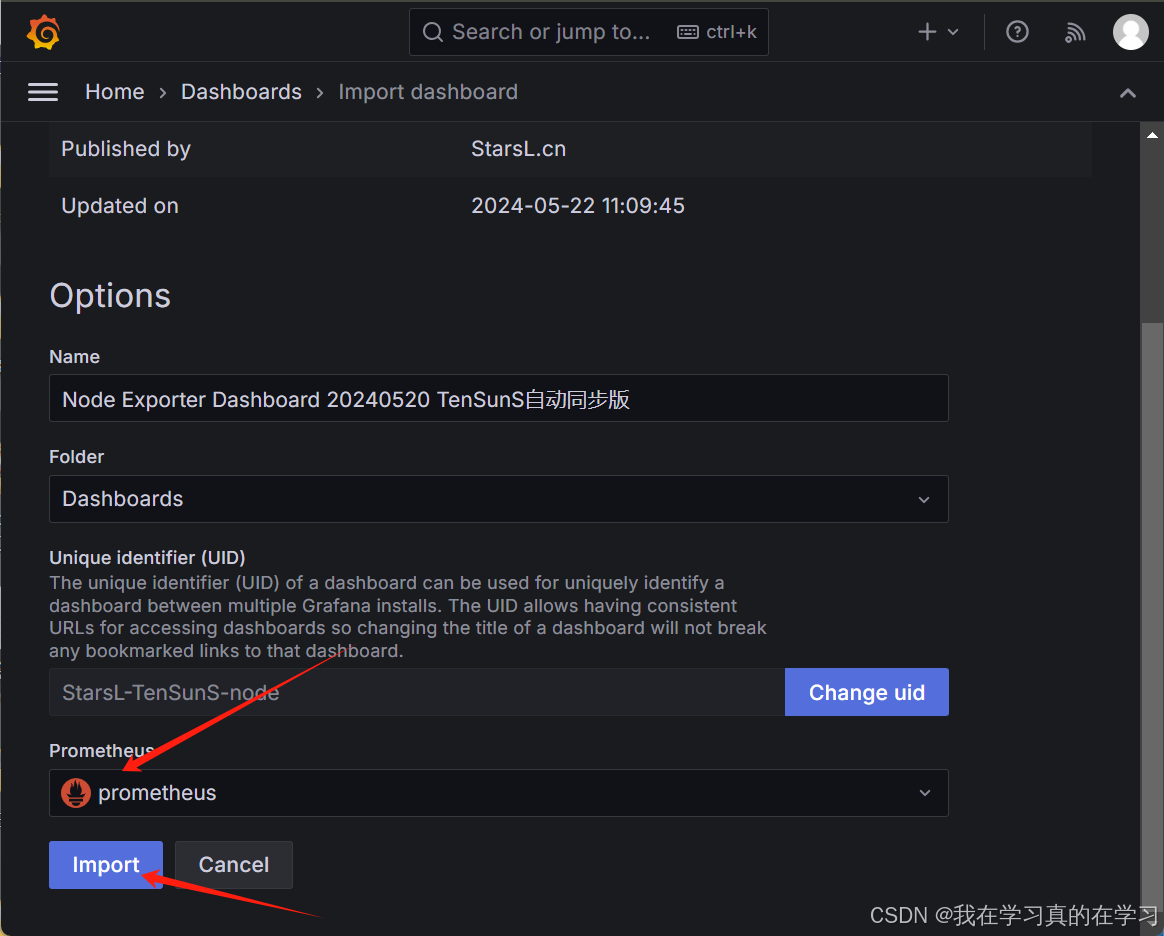The width and height of the screenshot is (1164, 936).
Task: Click the Import dashboard breadcrumb text
Action: click(428, 91)
